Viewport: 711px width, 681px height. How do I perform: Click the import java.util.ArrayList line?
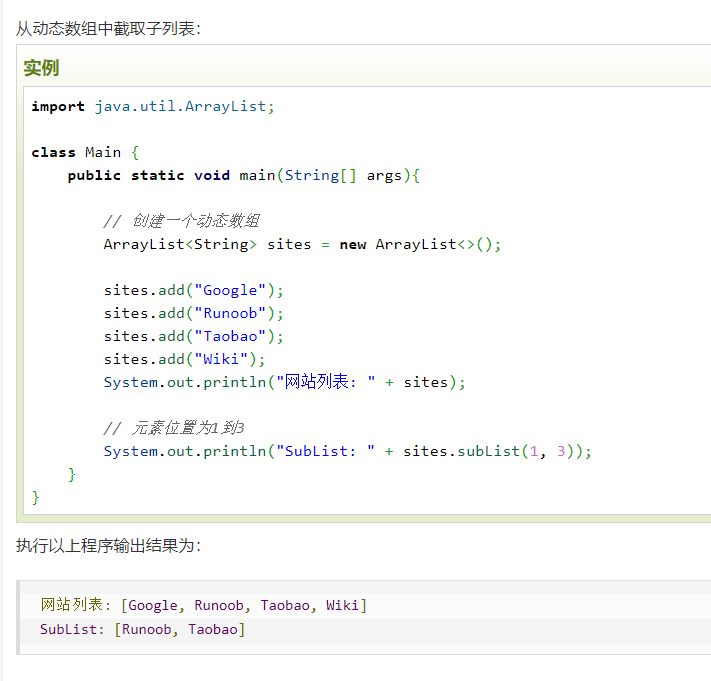153,107
